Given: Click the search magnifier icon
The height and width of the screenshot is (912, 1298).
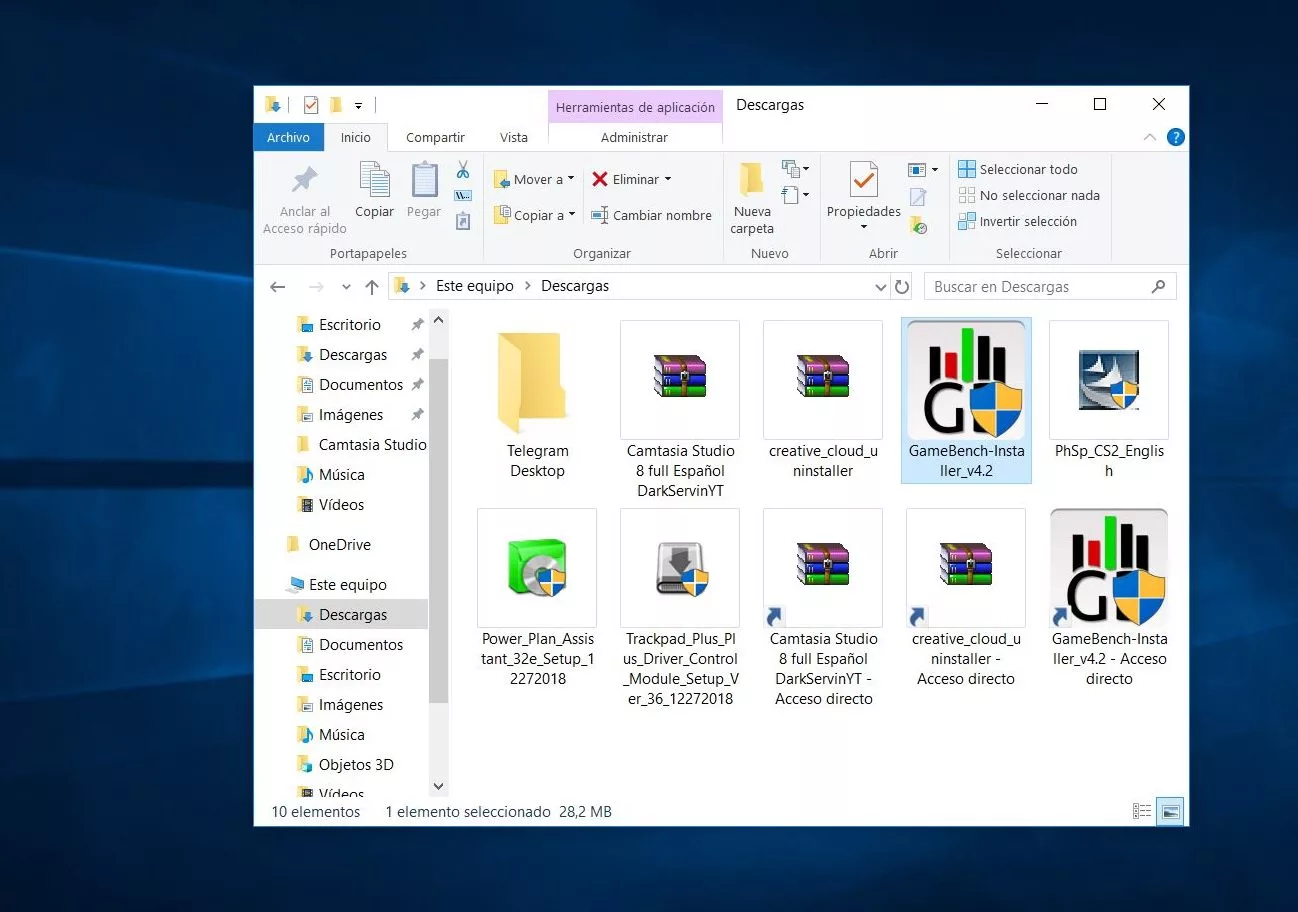Looking at the screenshot, I should tap(1158, 287).
